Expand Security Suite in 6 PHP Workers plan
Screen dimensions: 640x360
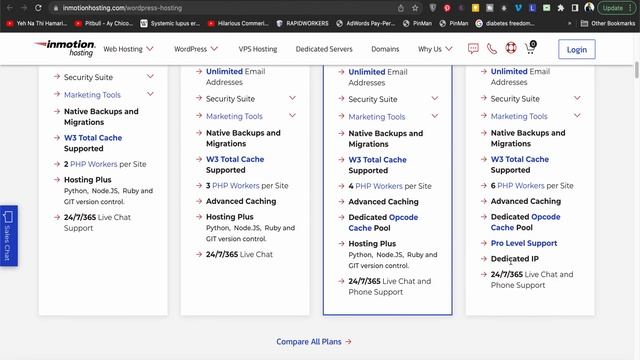(577, 98)
